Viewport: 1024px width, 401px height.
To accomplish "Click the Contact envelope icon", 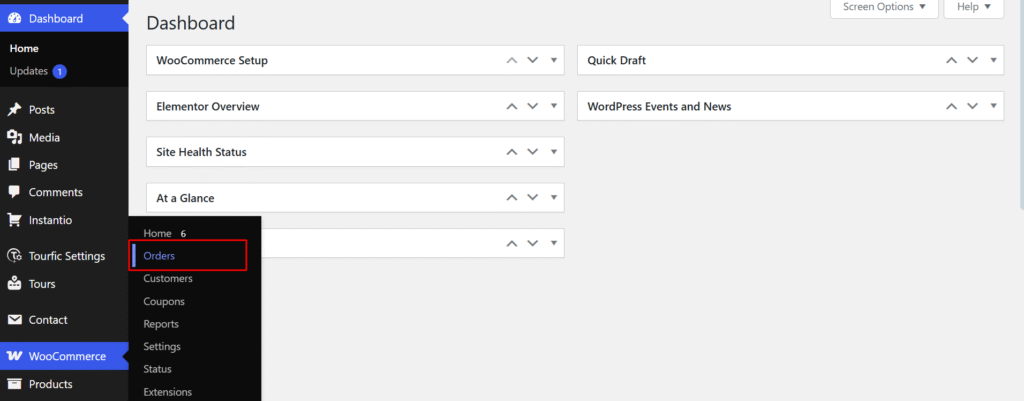I will [14, 320].
